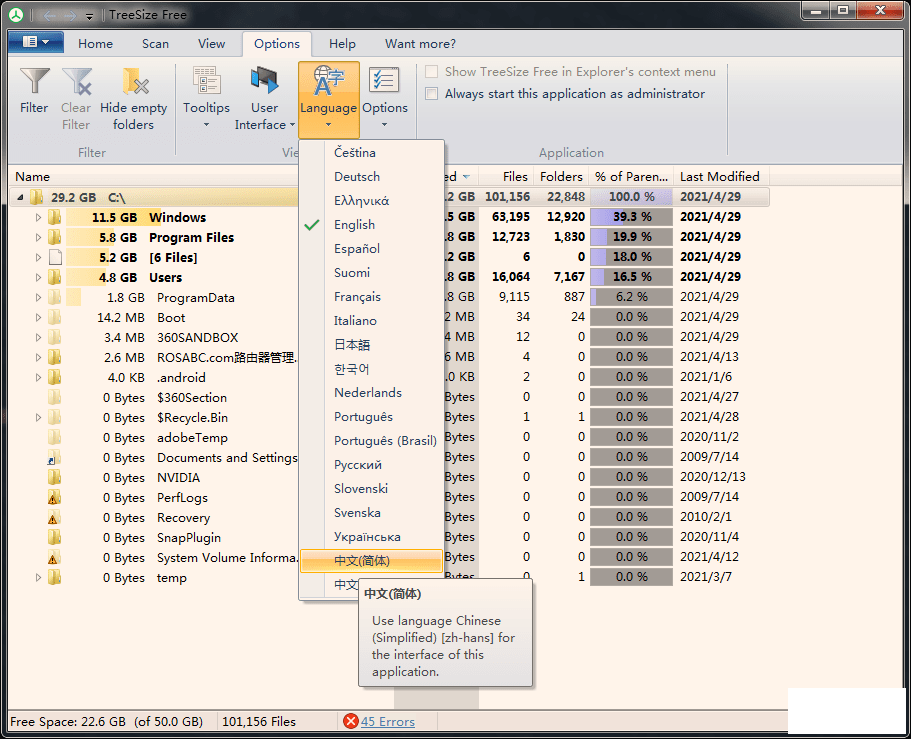Click the Filter funnel icon
Screen dimensions: 911x739
(x=34, y=81)
